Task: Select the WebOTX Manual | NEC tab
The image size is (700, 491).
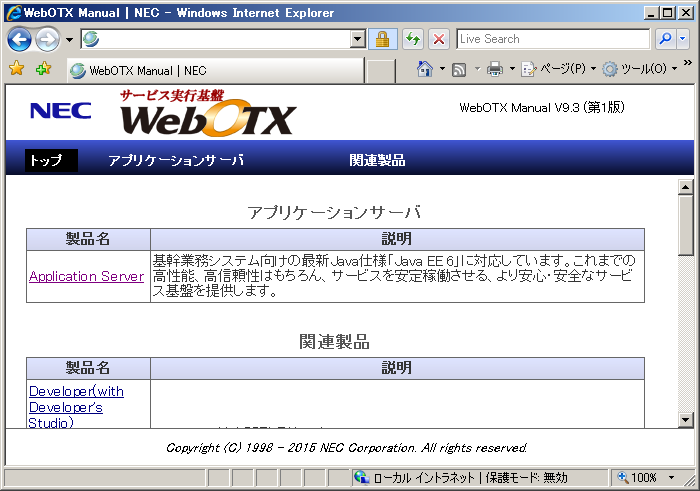Action: tap(215, 71)
